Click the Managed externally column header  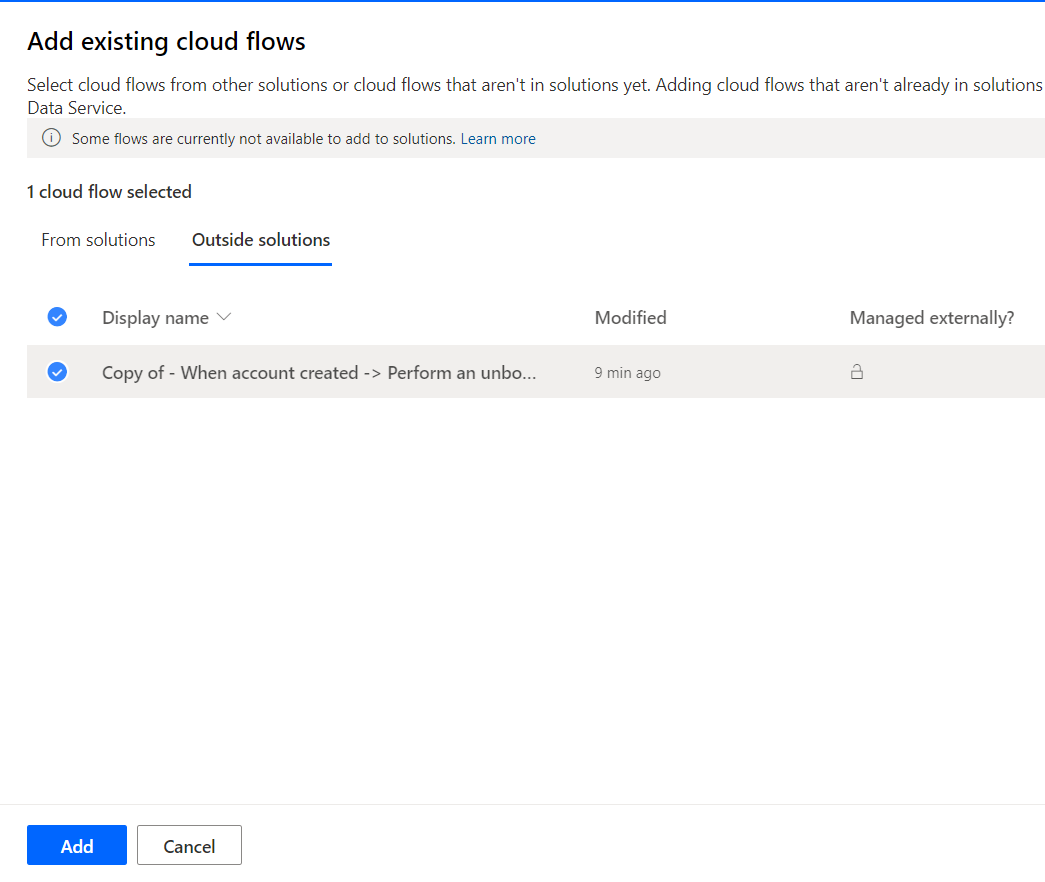tap(931, 317)
